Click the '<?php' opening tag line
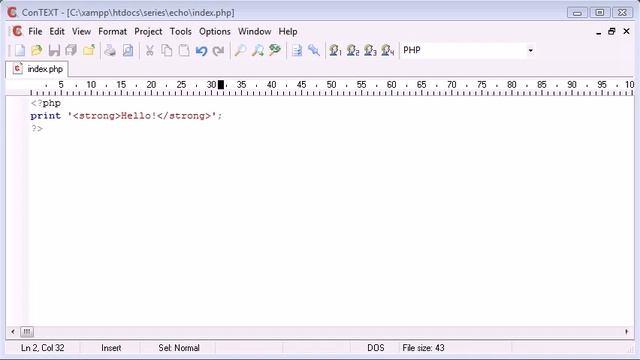Screen dimensions: 640x360 point(46,103)
